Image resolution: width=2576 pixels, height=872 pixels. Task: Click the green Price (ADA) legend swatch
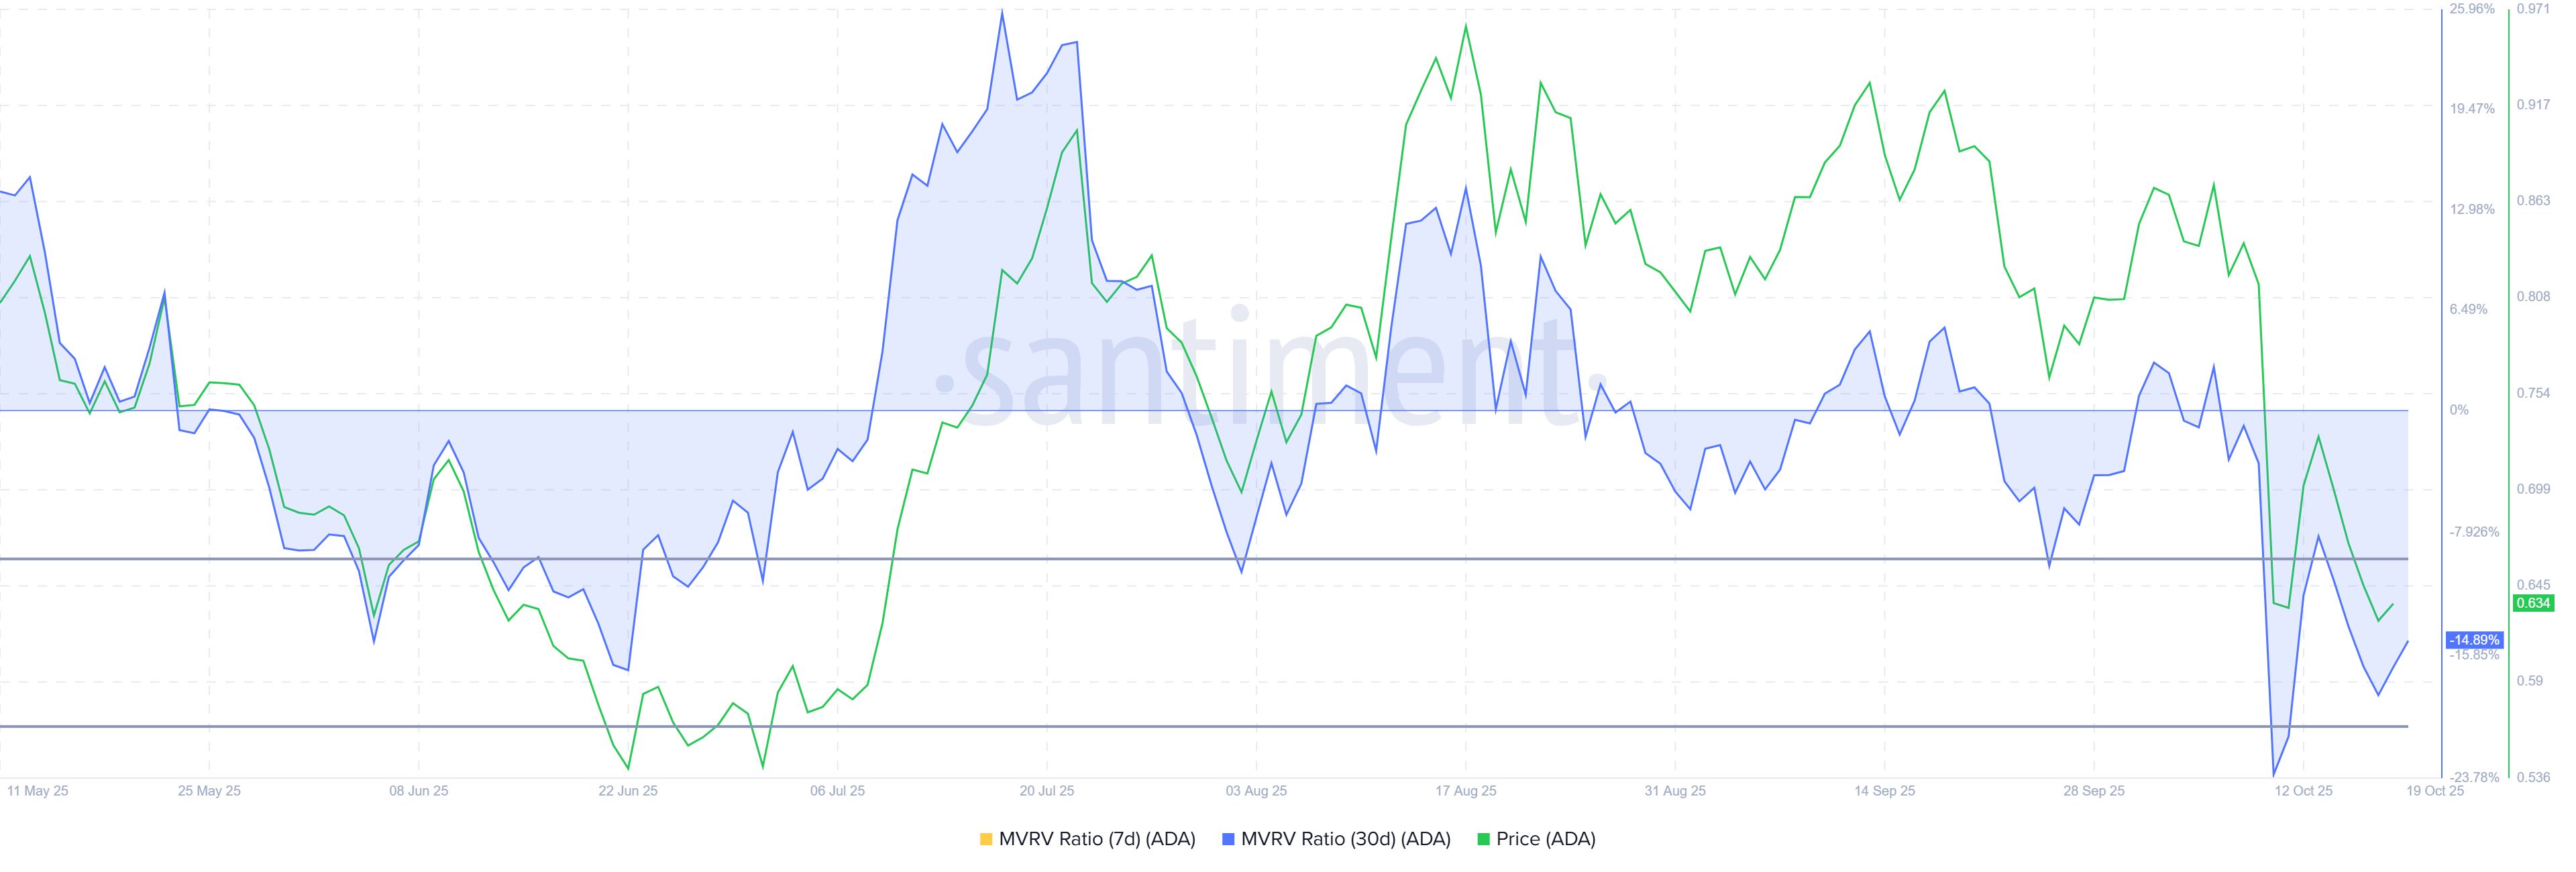[1483, 840]
